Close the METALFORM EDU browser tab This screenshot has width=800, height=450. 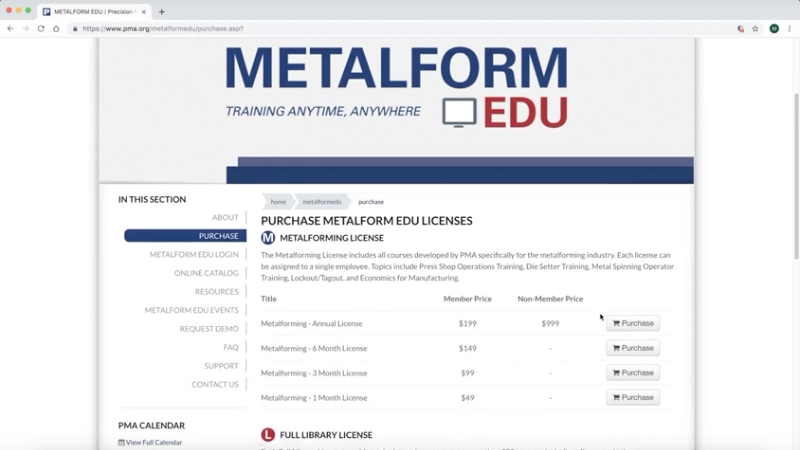pyautogui.click(x=145, y=11)
